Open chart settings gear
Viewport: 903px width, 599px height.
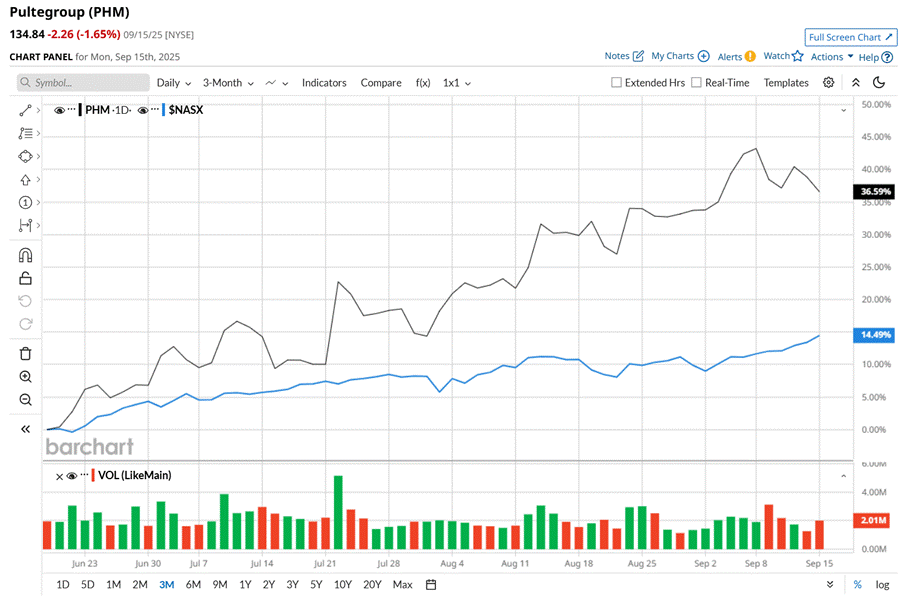tap(828, 82)
